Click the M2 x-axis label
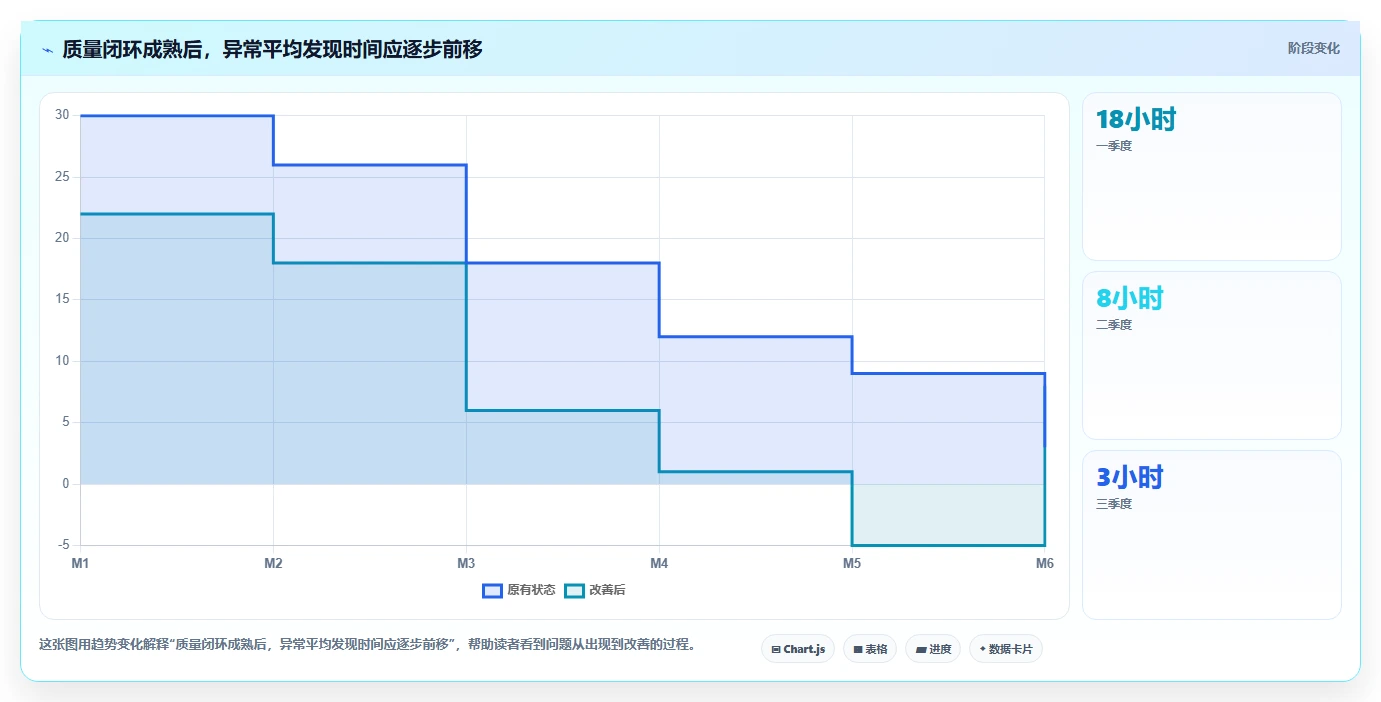Viewport: 1381px width, 702px height. click(273, 563)
